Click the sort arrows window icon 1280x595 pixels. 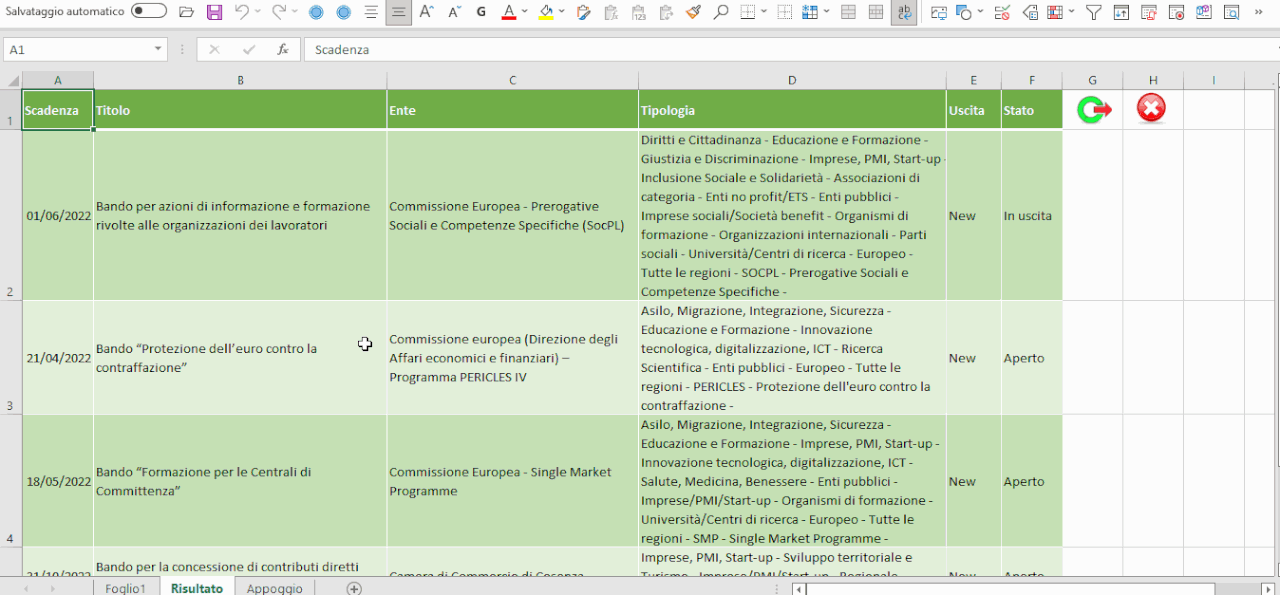point(1122,12)
